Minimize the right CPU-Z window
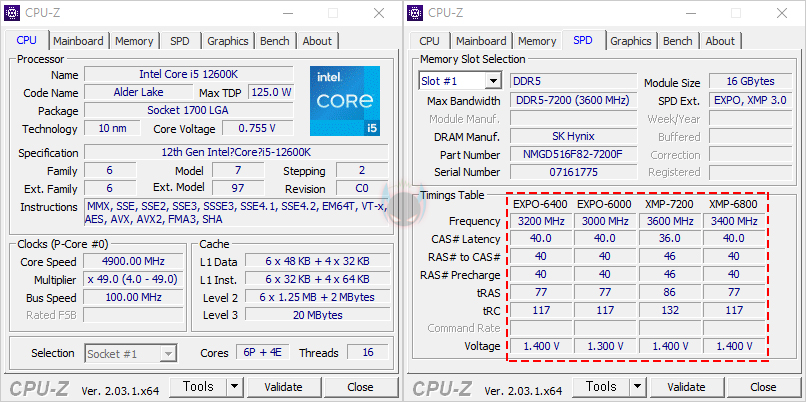The height and width of the screenshot is (402, 806). (689, 13)
